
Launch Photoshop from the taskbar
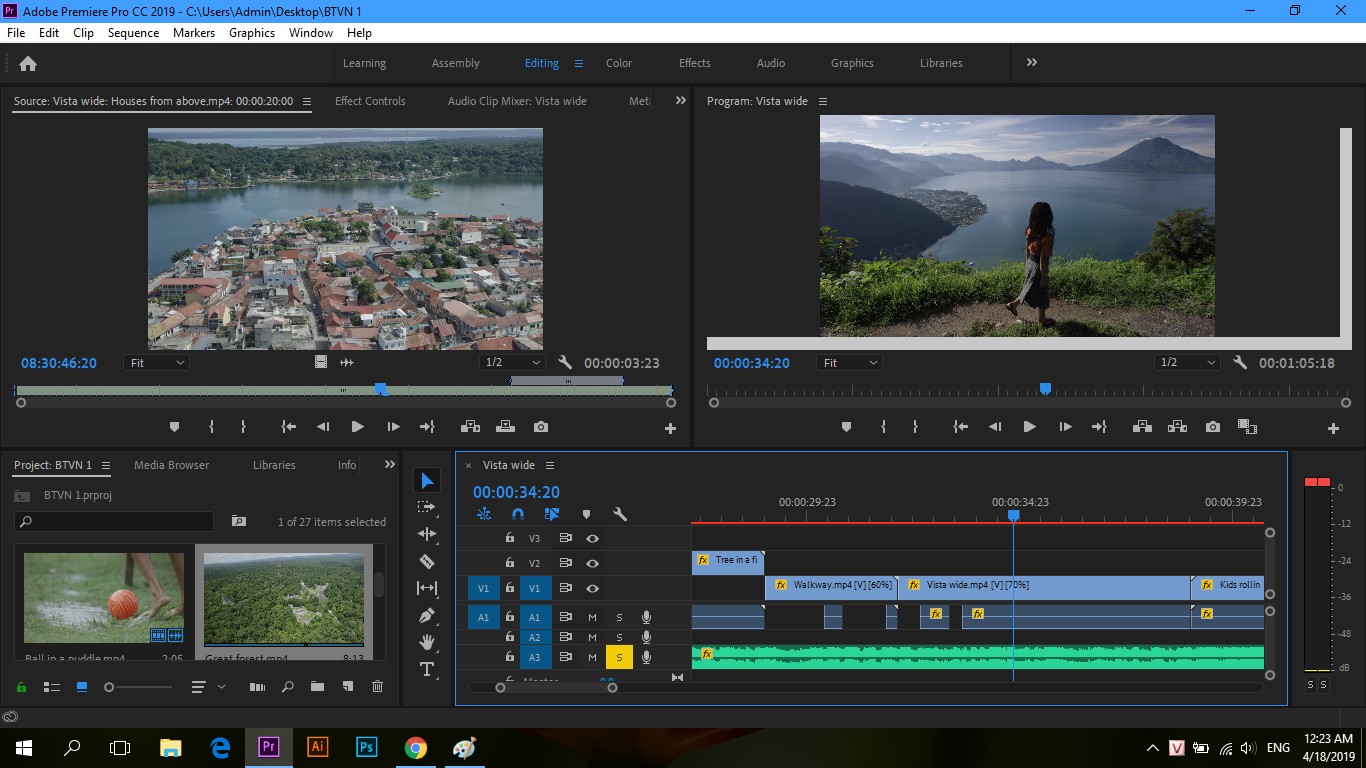(x=366, y=747)
